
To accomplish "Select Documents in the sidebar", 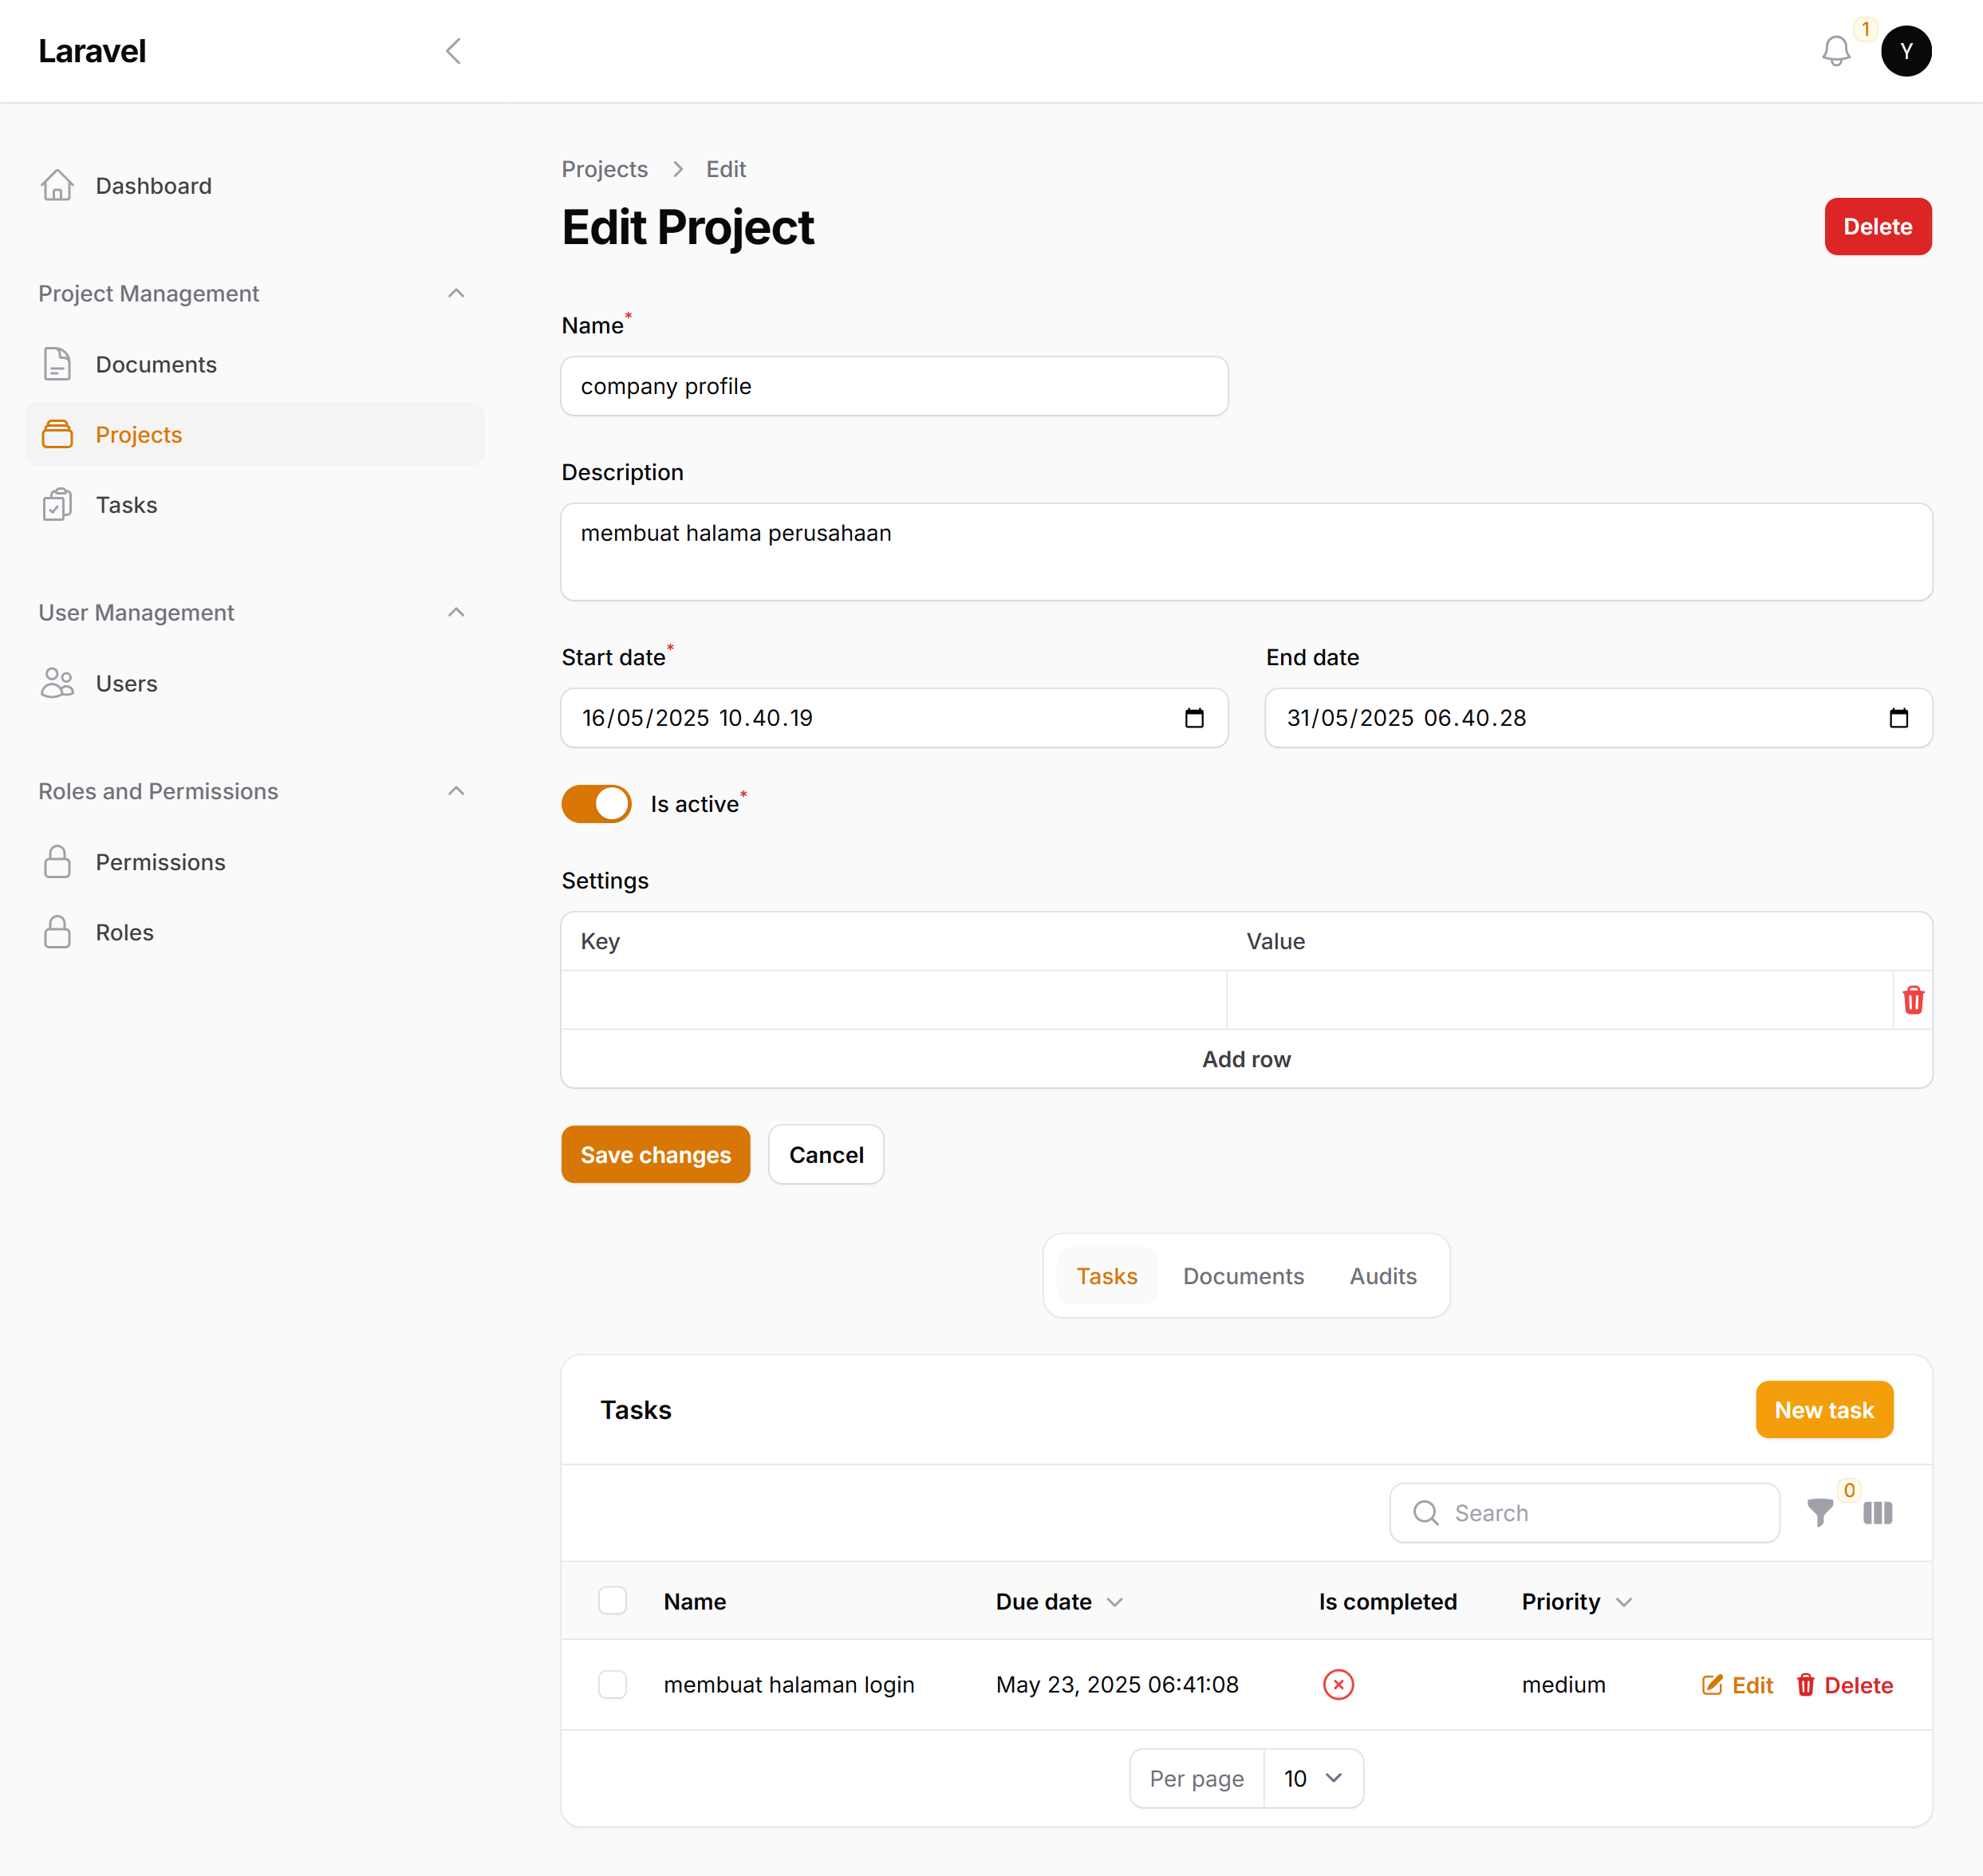I will 156,364.
